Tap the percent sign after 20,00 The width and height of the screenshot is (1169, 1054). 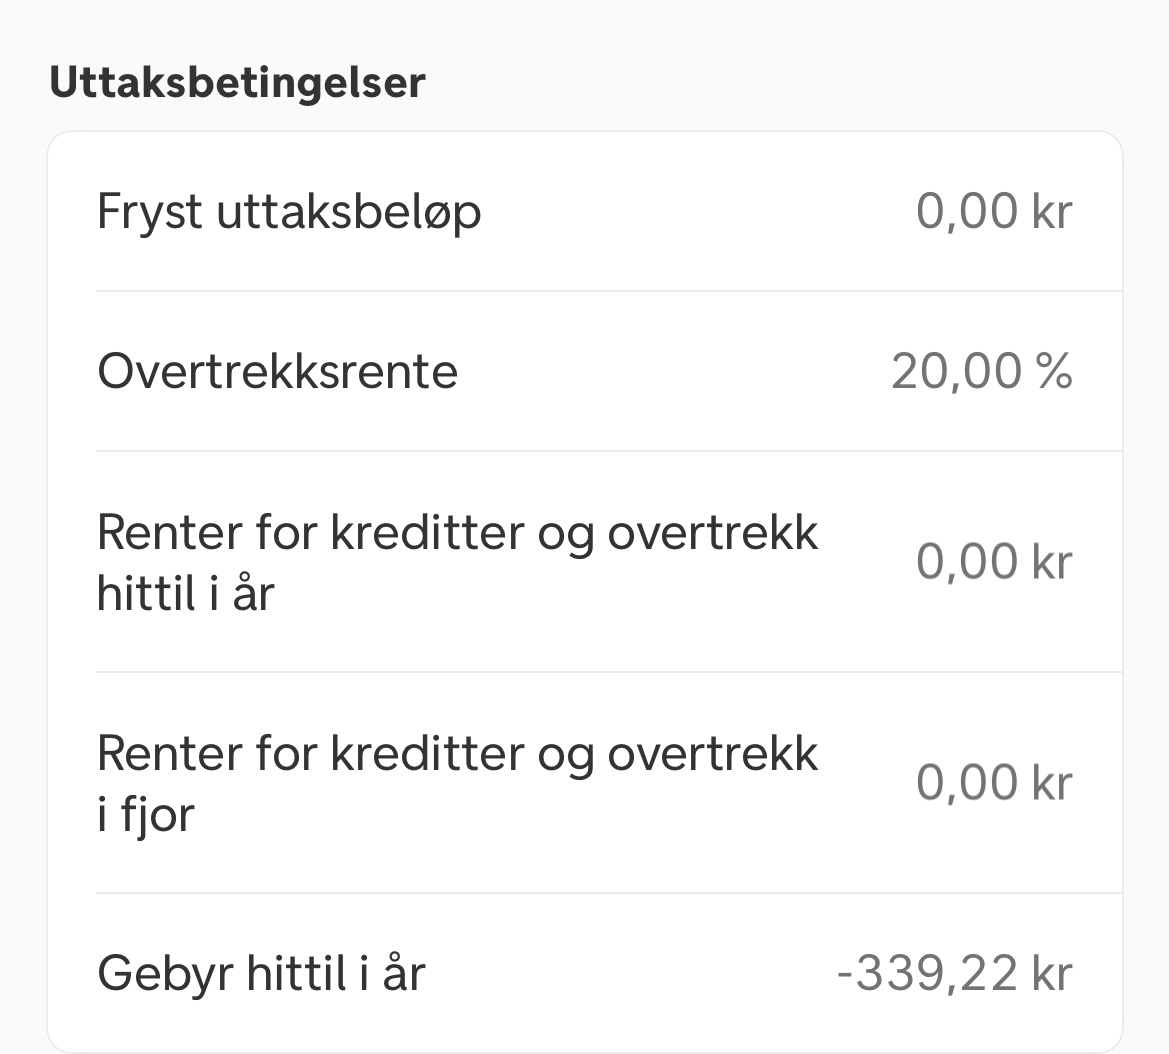click(x=1054, y=371)
